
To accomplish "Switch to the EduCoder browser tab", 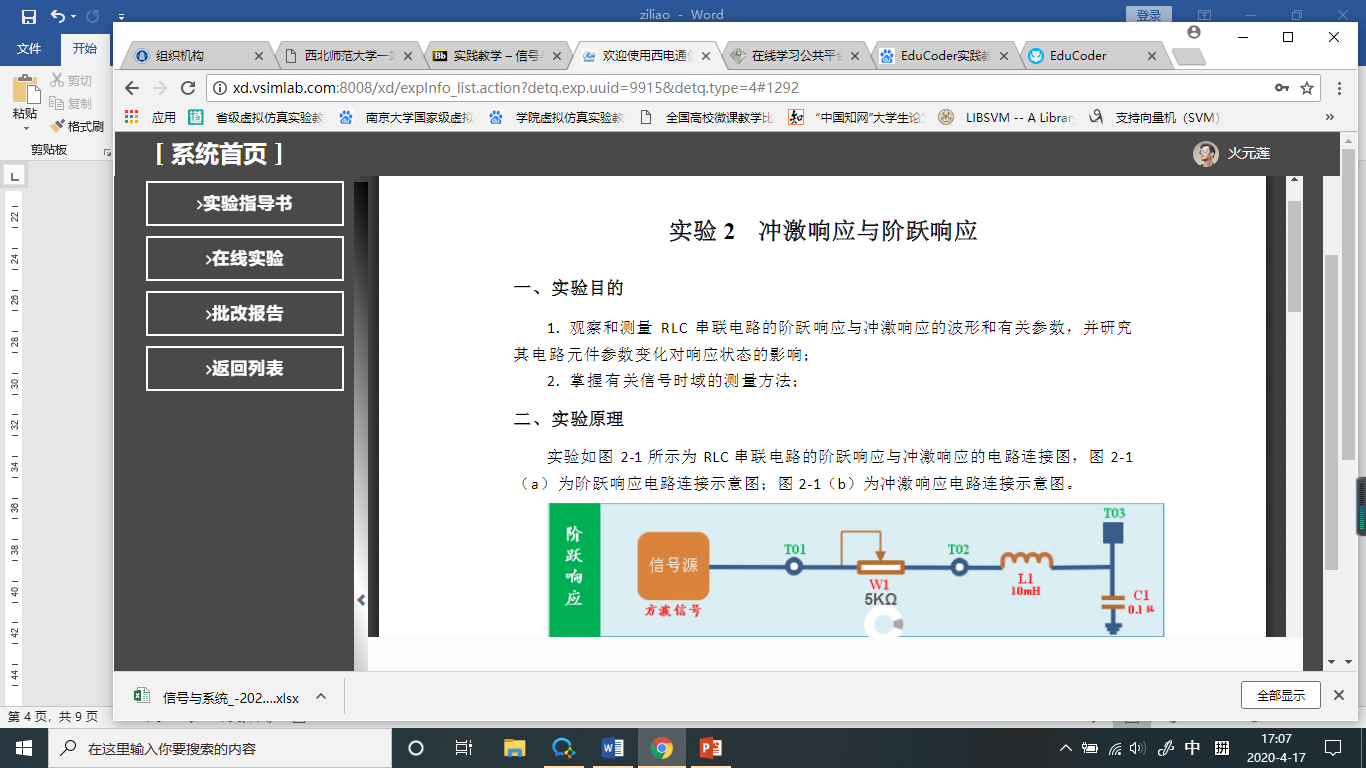I will tap(1090, 56).
